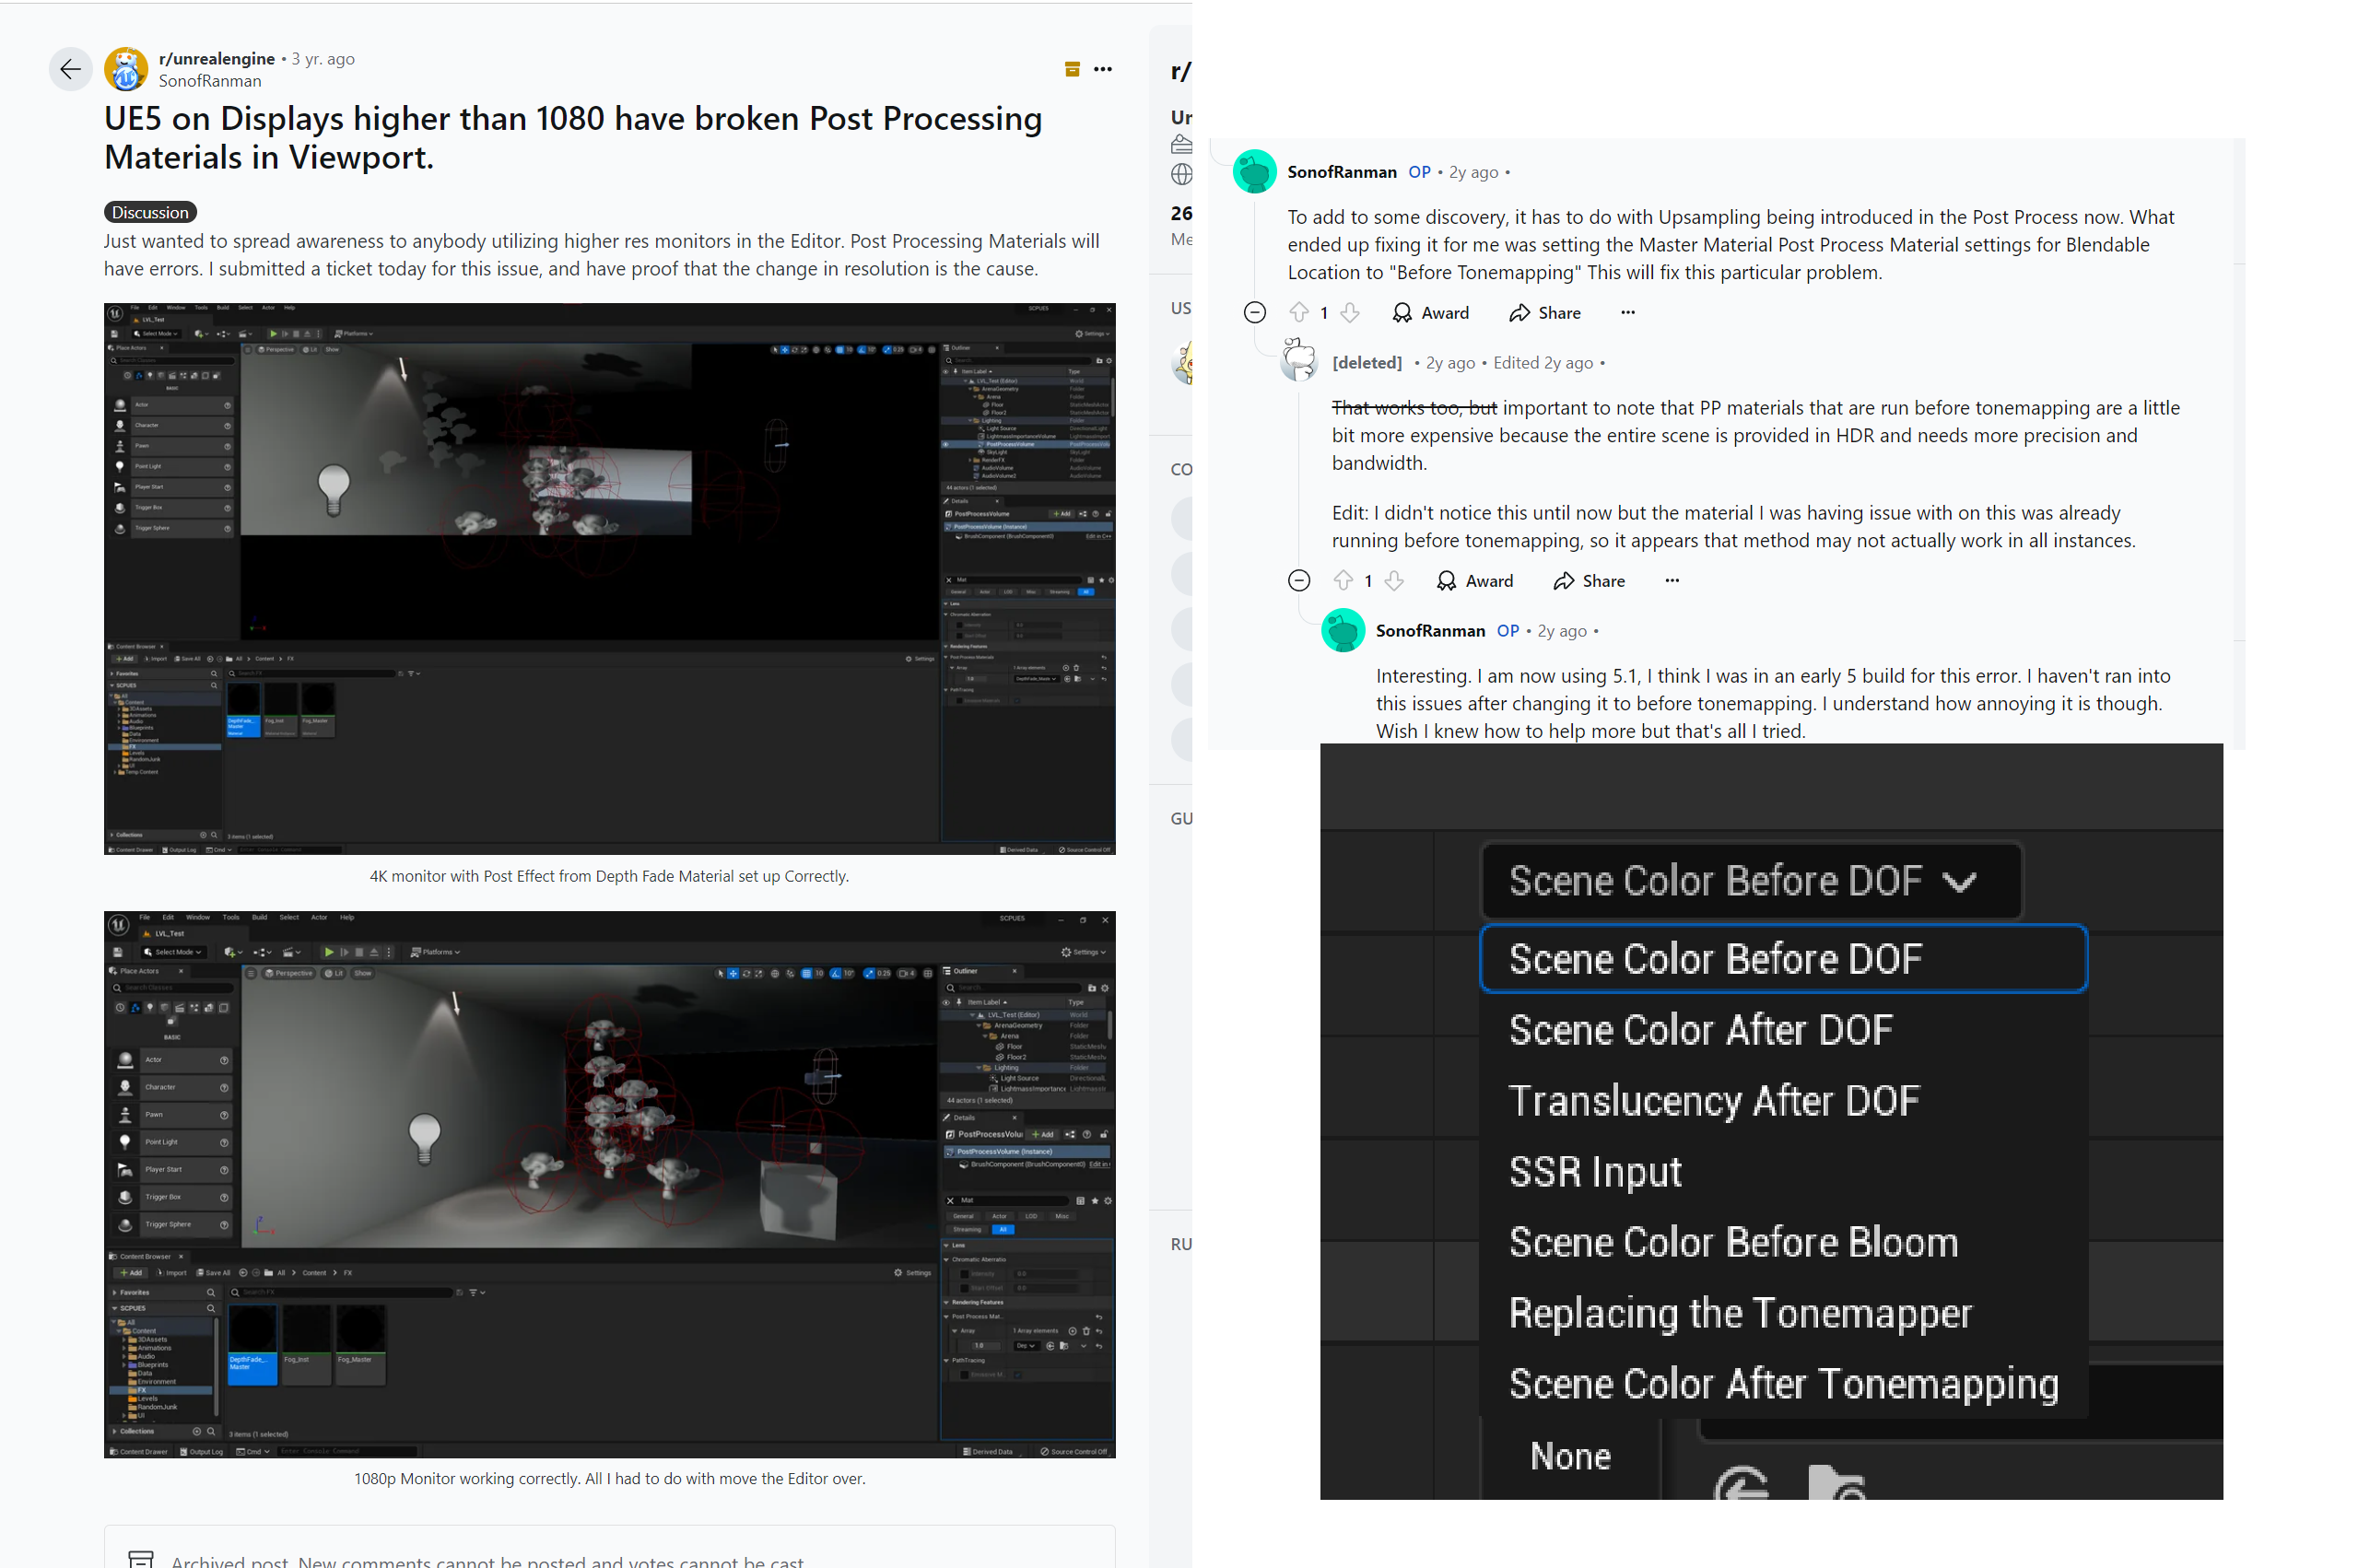The image size is (2370, 1568).
Task: Collapse the deleted user's reply thread
Action: point(1298,581)
